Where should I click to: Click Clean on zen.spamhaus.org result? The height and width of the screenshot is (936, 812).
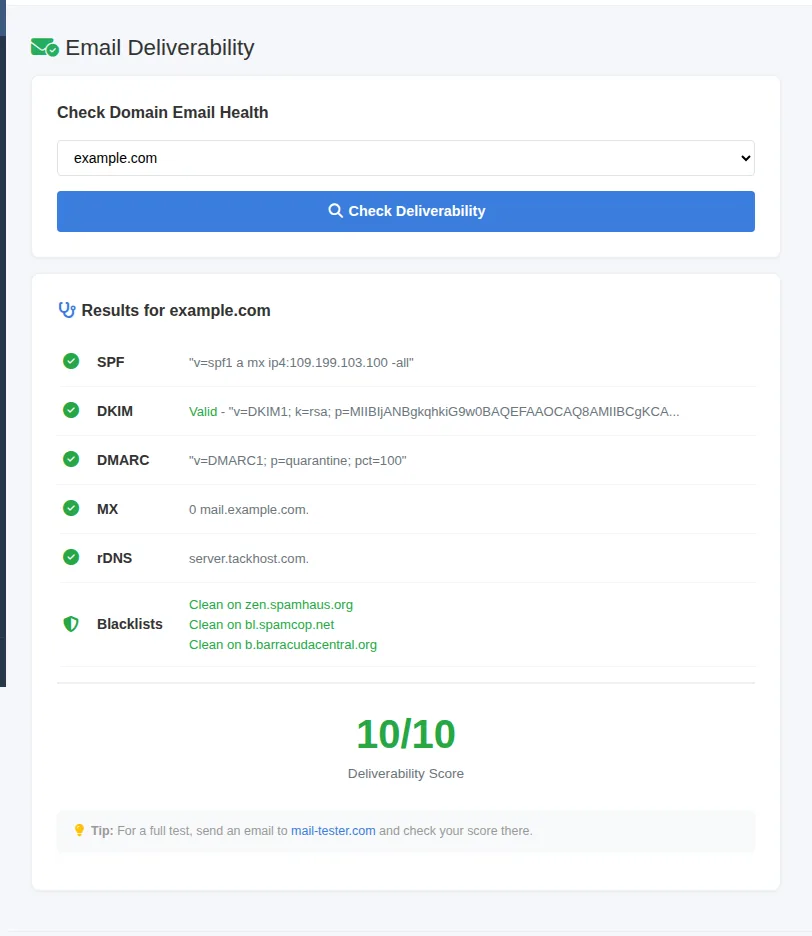click(x=271, y=605)
